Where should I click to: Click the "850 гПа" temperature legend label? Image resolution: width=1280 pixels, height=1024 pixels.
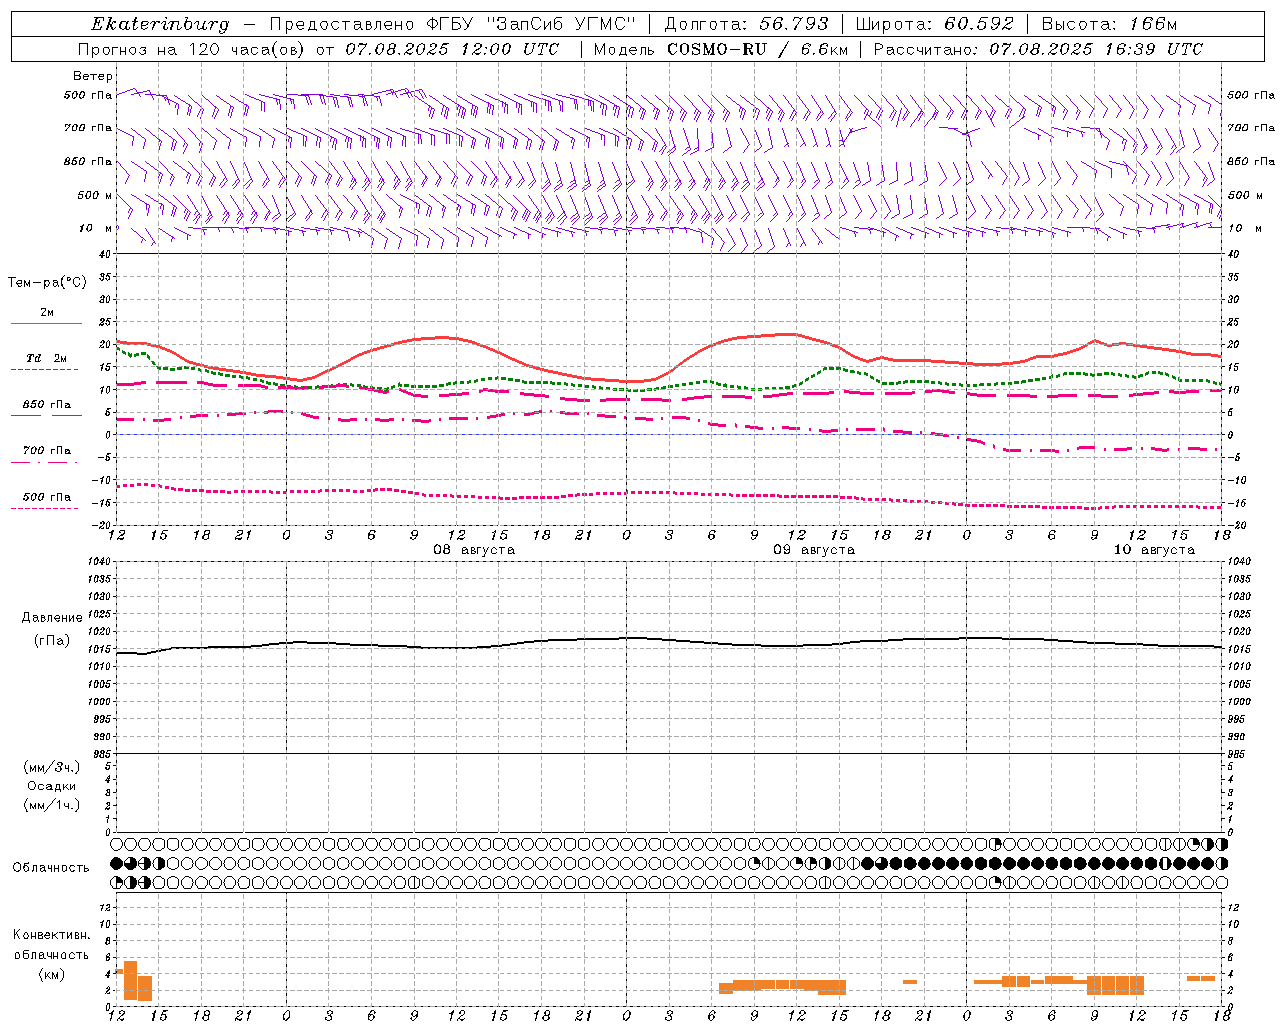pyautogui.click(x=46, y=405)
